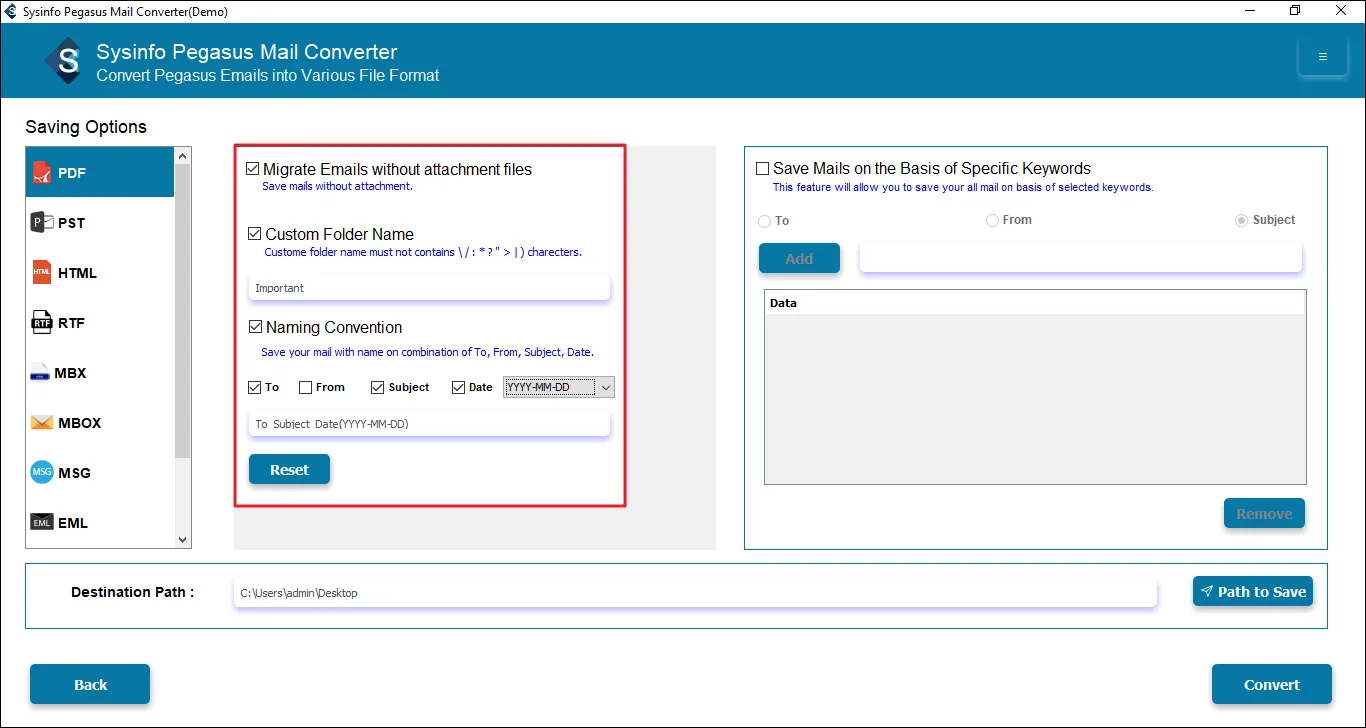Open the YYYY-MM-DD date format dropdown

point(559,387)
